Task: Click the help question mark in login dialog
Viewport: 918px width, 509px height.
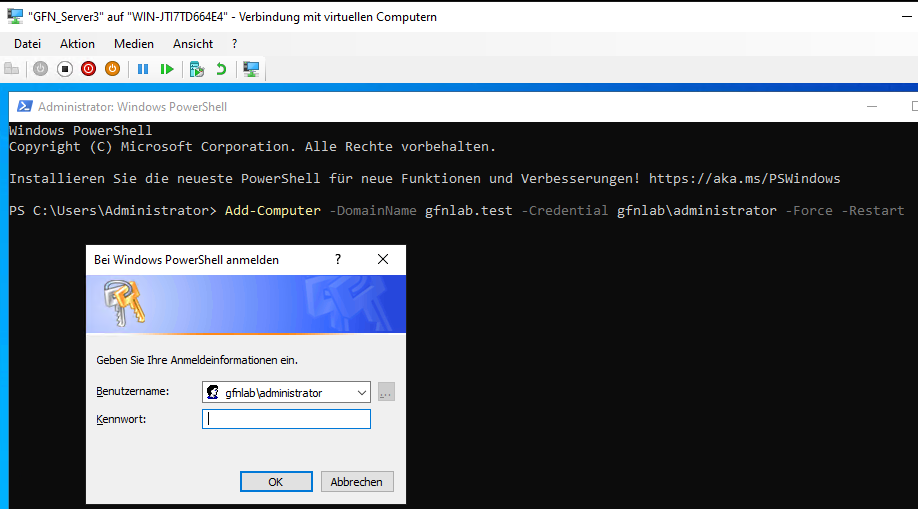Action: (x=337, y=259)
